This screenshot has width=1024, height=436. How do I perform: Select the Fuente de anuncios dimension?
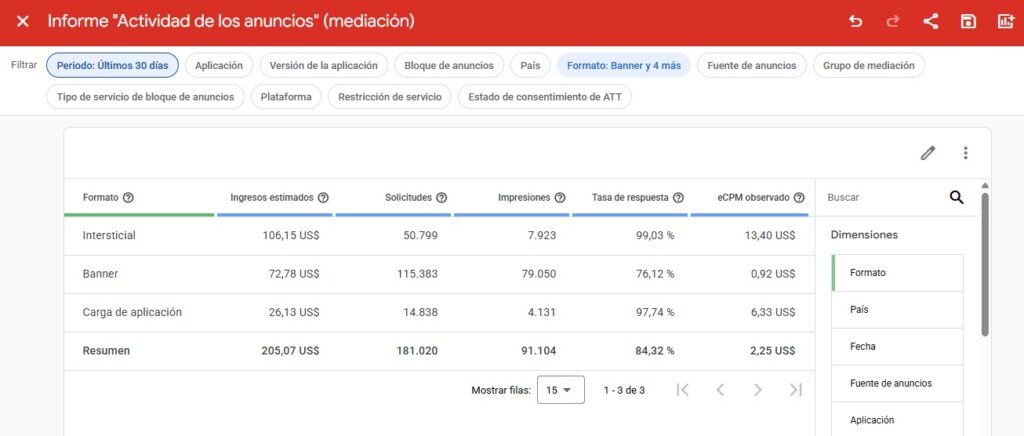coord(898,383)
